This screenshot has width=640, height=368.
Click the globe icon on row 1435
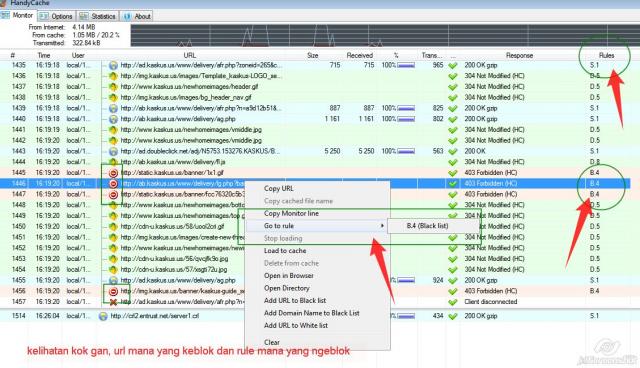tap(113, 65)
